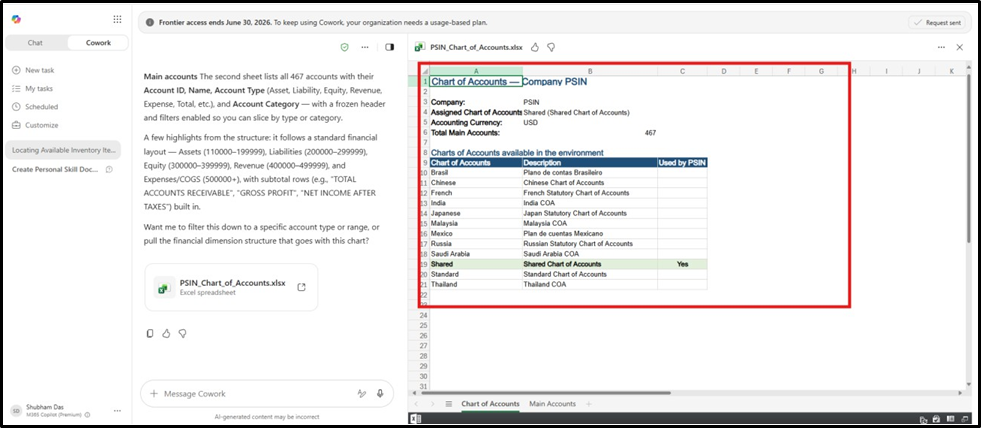Switch to the Chat tab

click(36, 43)
